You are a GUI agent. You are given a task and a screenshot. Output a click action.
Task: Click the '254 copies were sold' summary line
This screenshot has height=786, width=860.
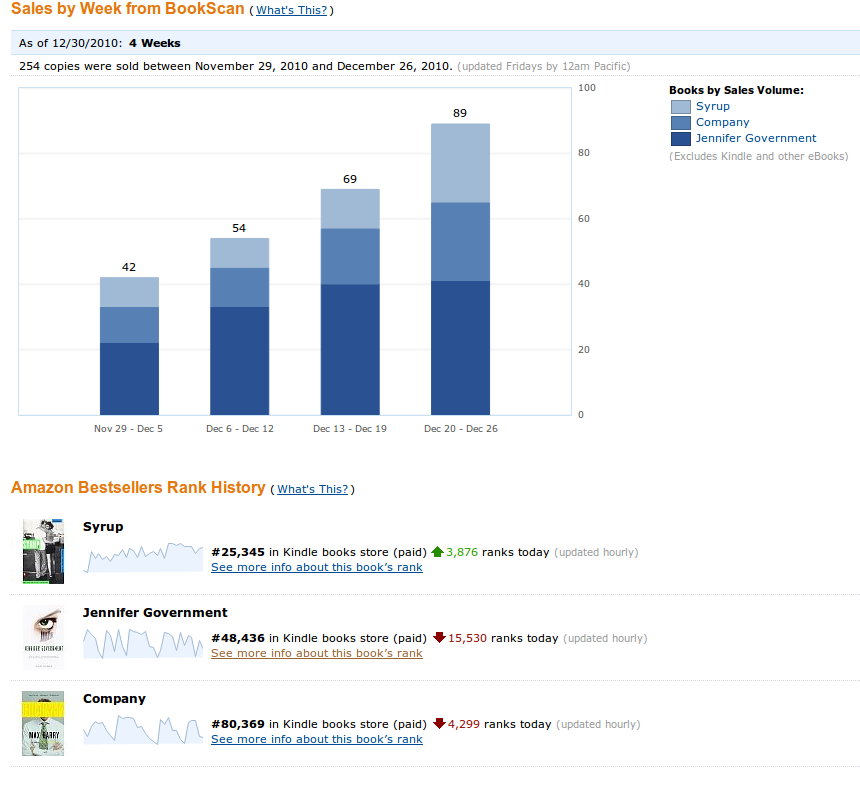236,66
